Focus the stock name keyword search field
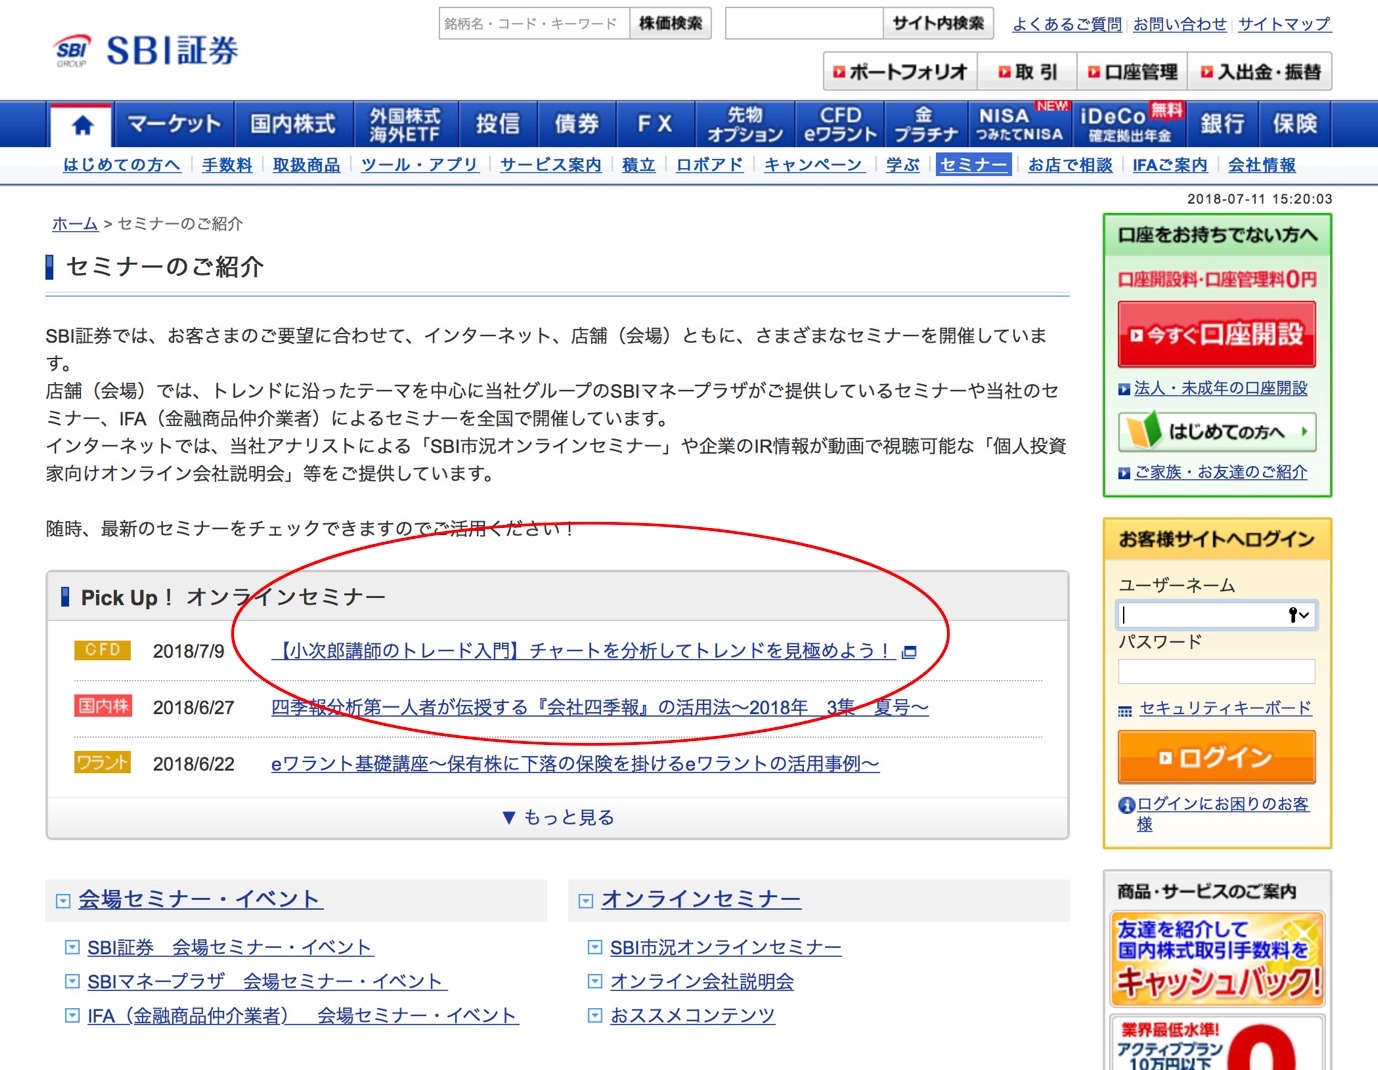Image resolution: width=1378 pixels, height=1070 pixels. coord(534,23)
